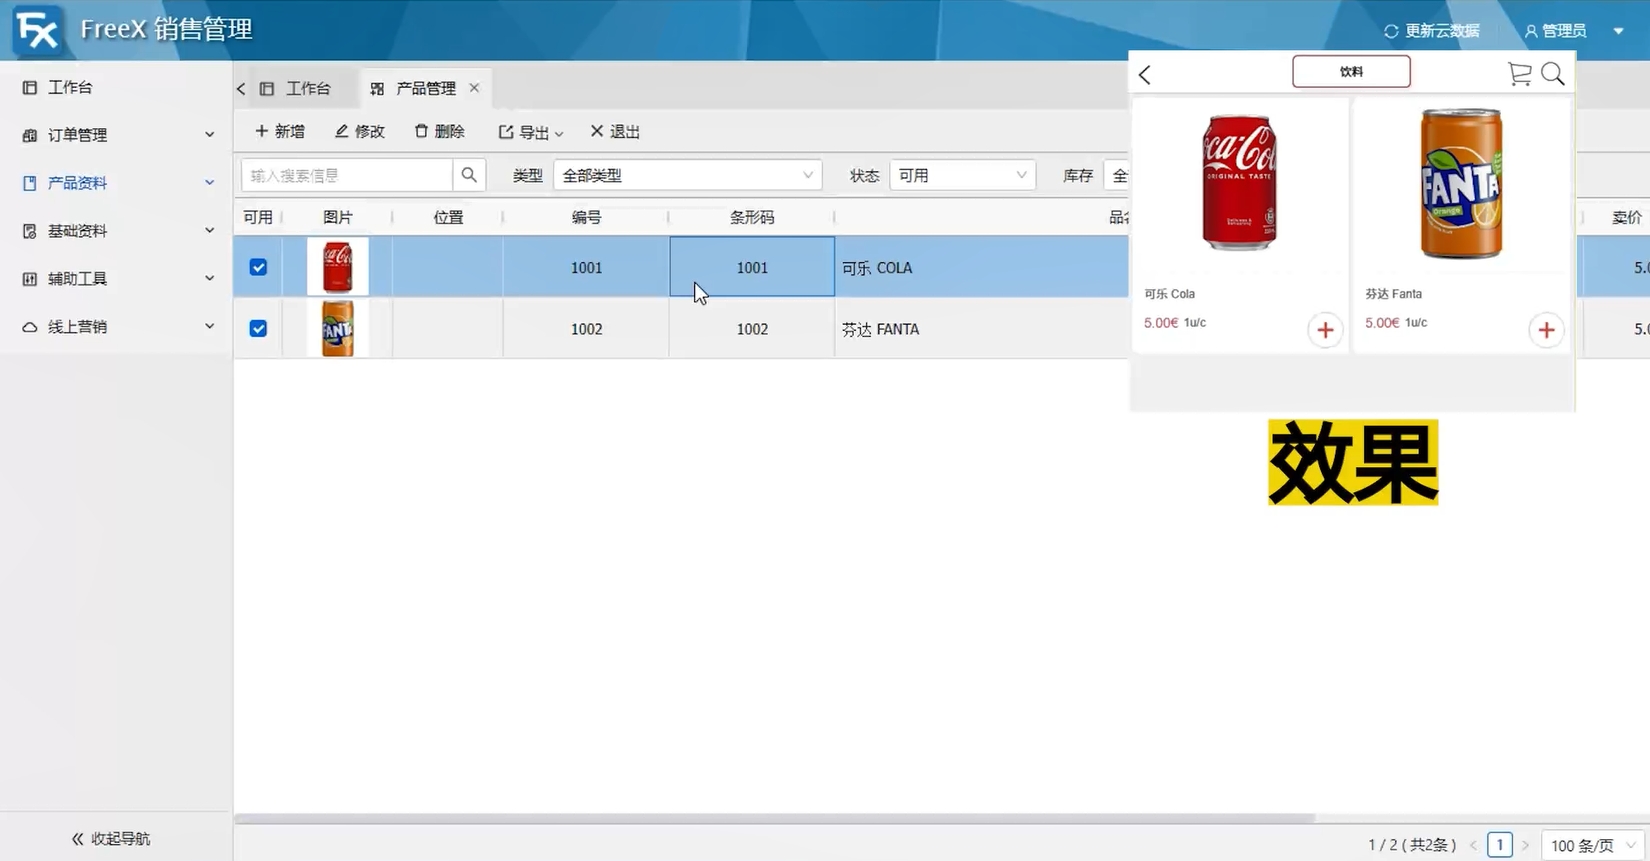Click the product search input field
Image resolution: width=1650 pixels, height=861 pixels.
tap(347, 175)
